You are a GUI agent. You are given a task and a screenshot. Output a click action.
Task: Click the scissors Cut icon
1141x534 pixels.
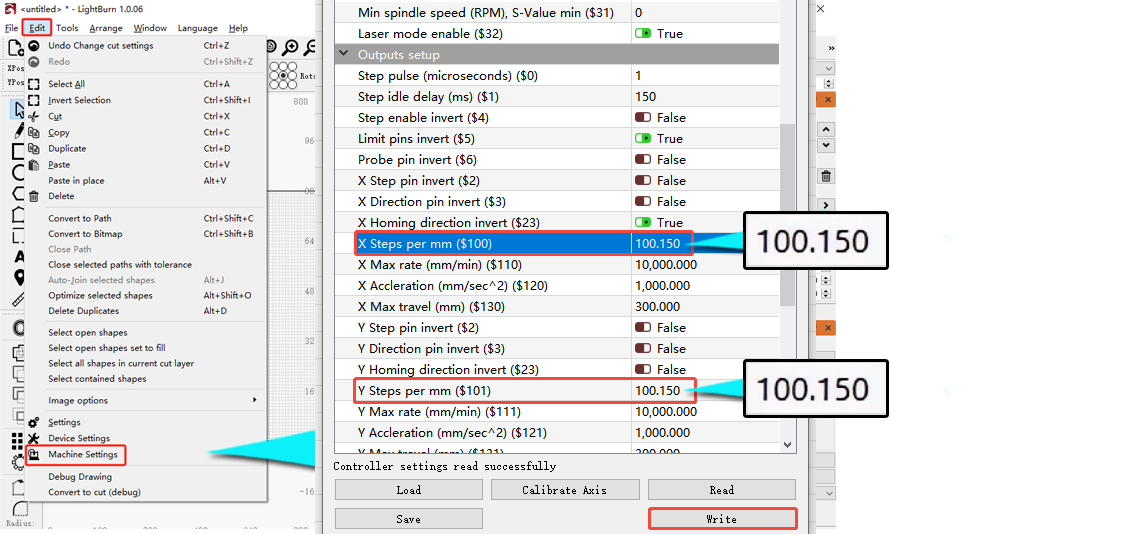pyautogui.click(x=33, y=116)
